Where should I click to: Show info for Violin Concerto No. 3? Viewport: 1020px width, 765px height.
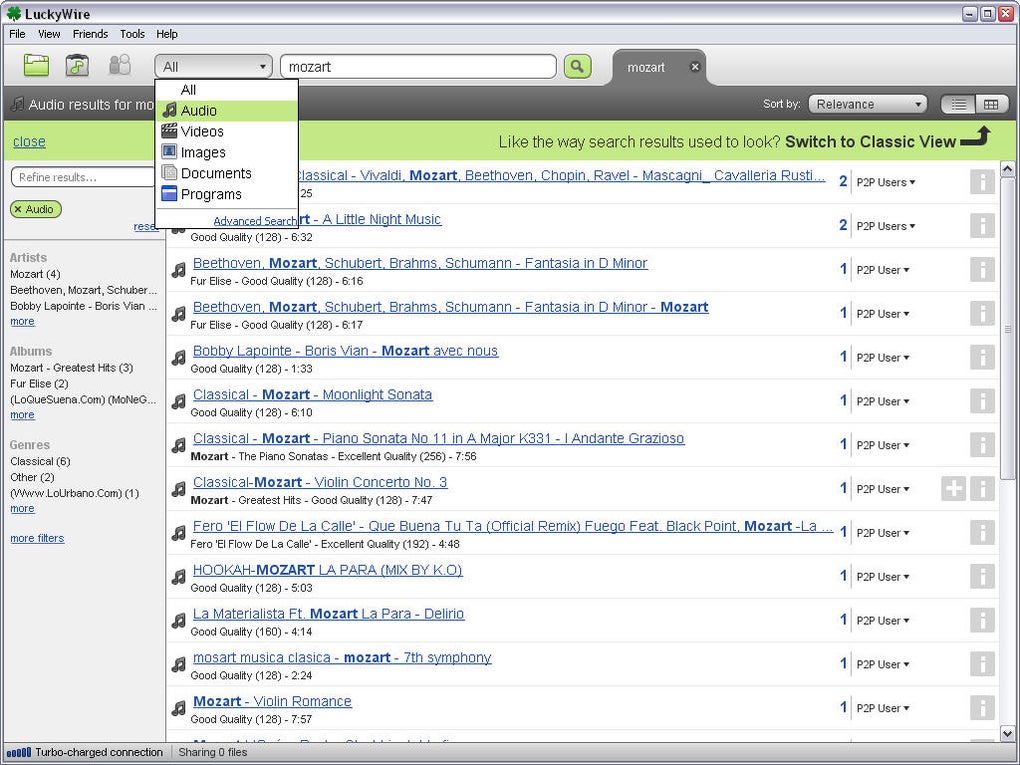click(982, 489)
